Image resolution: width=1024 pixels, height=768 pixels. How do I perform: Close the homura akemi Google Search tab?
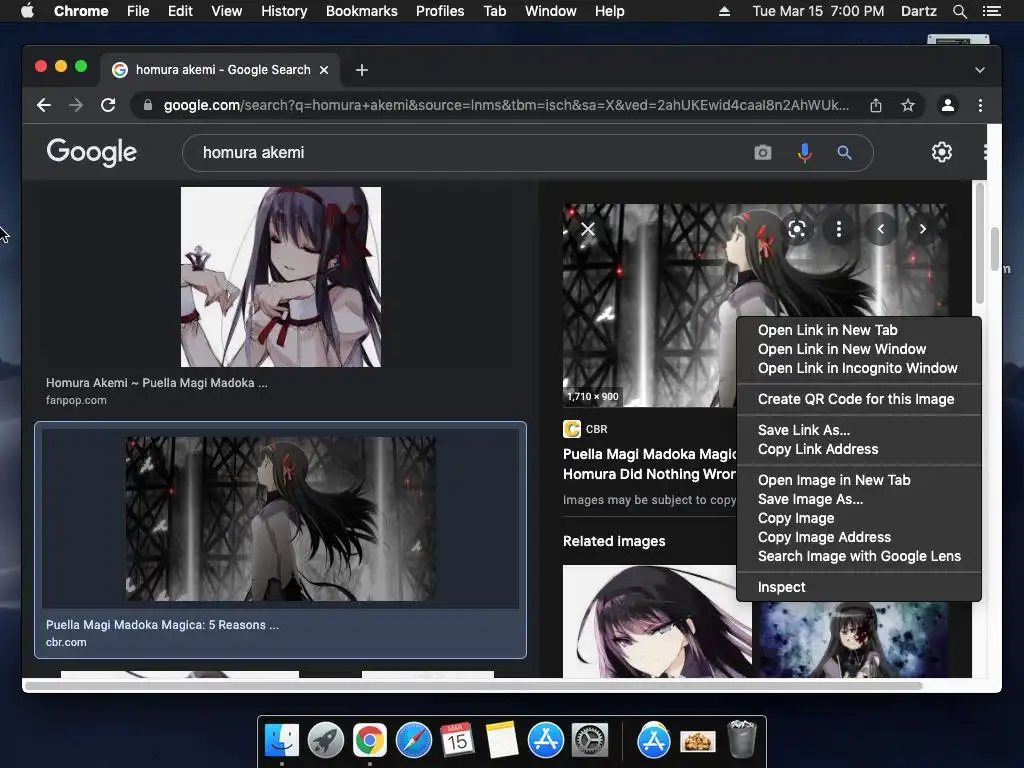[324, 70]
